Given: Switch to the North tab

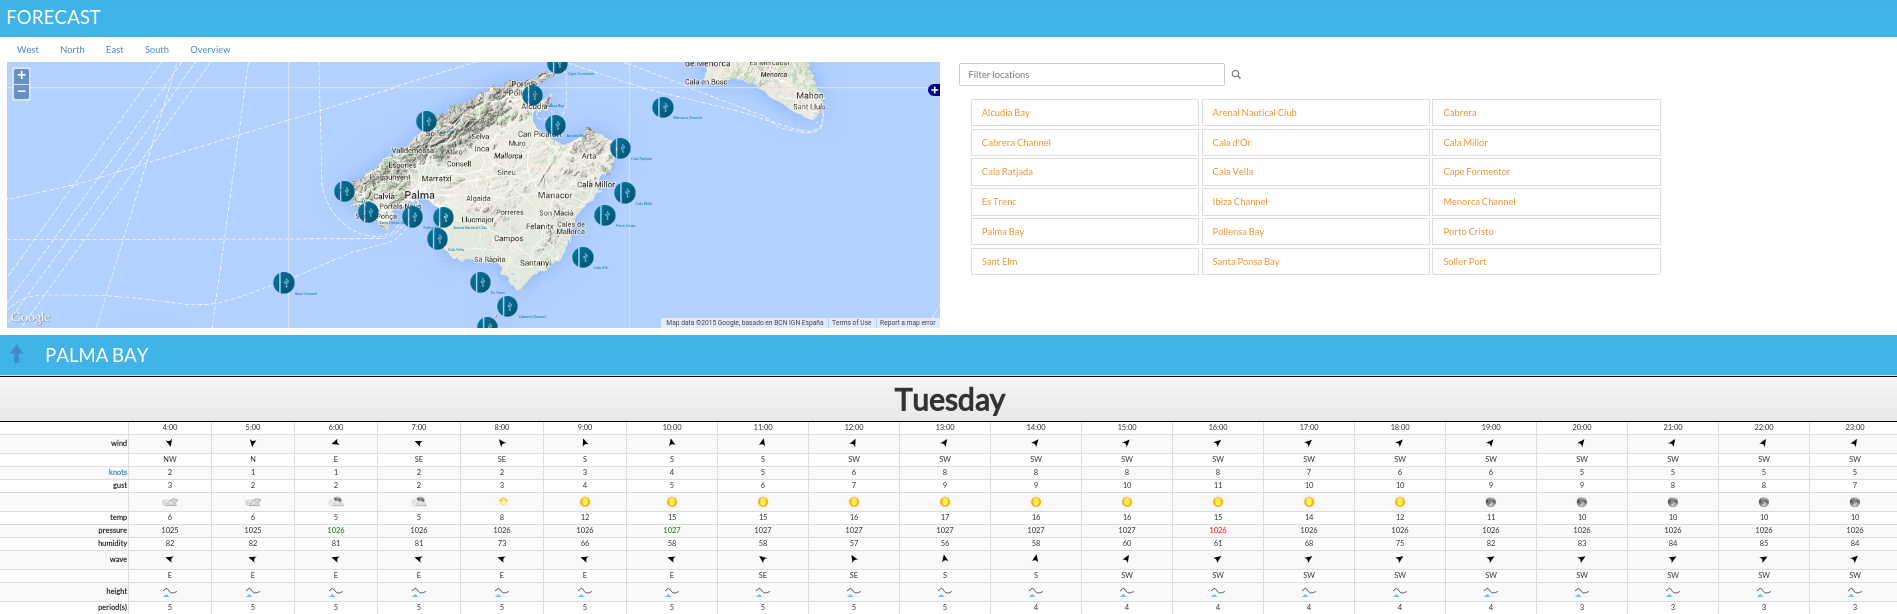Looking at the screenshot, I should pyautogui.click(x=72, y=50).
